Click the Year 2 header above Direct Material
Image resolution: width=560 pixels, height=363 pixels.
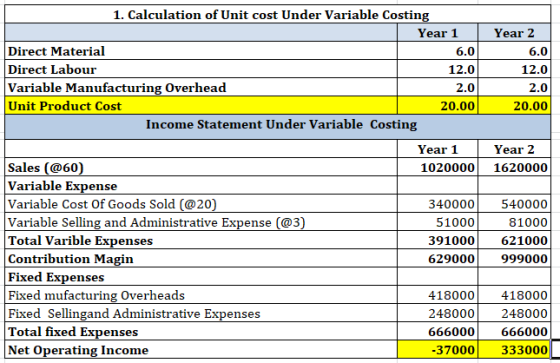pyautogui.click(x=514, y=33)
